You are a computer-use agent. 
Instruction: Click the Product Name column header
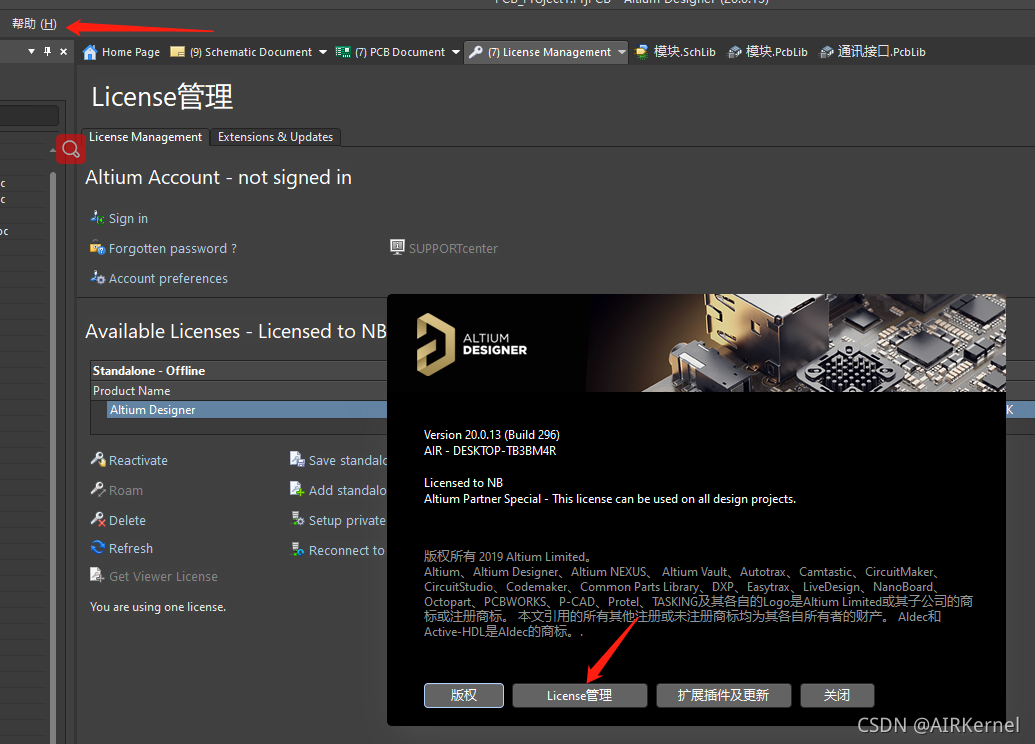(x=131, y=391)
